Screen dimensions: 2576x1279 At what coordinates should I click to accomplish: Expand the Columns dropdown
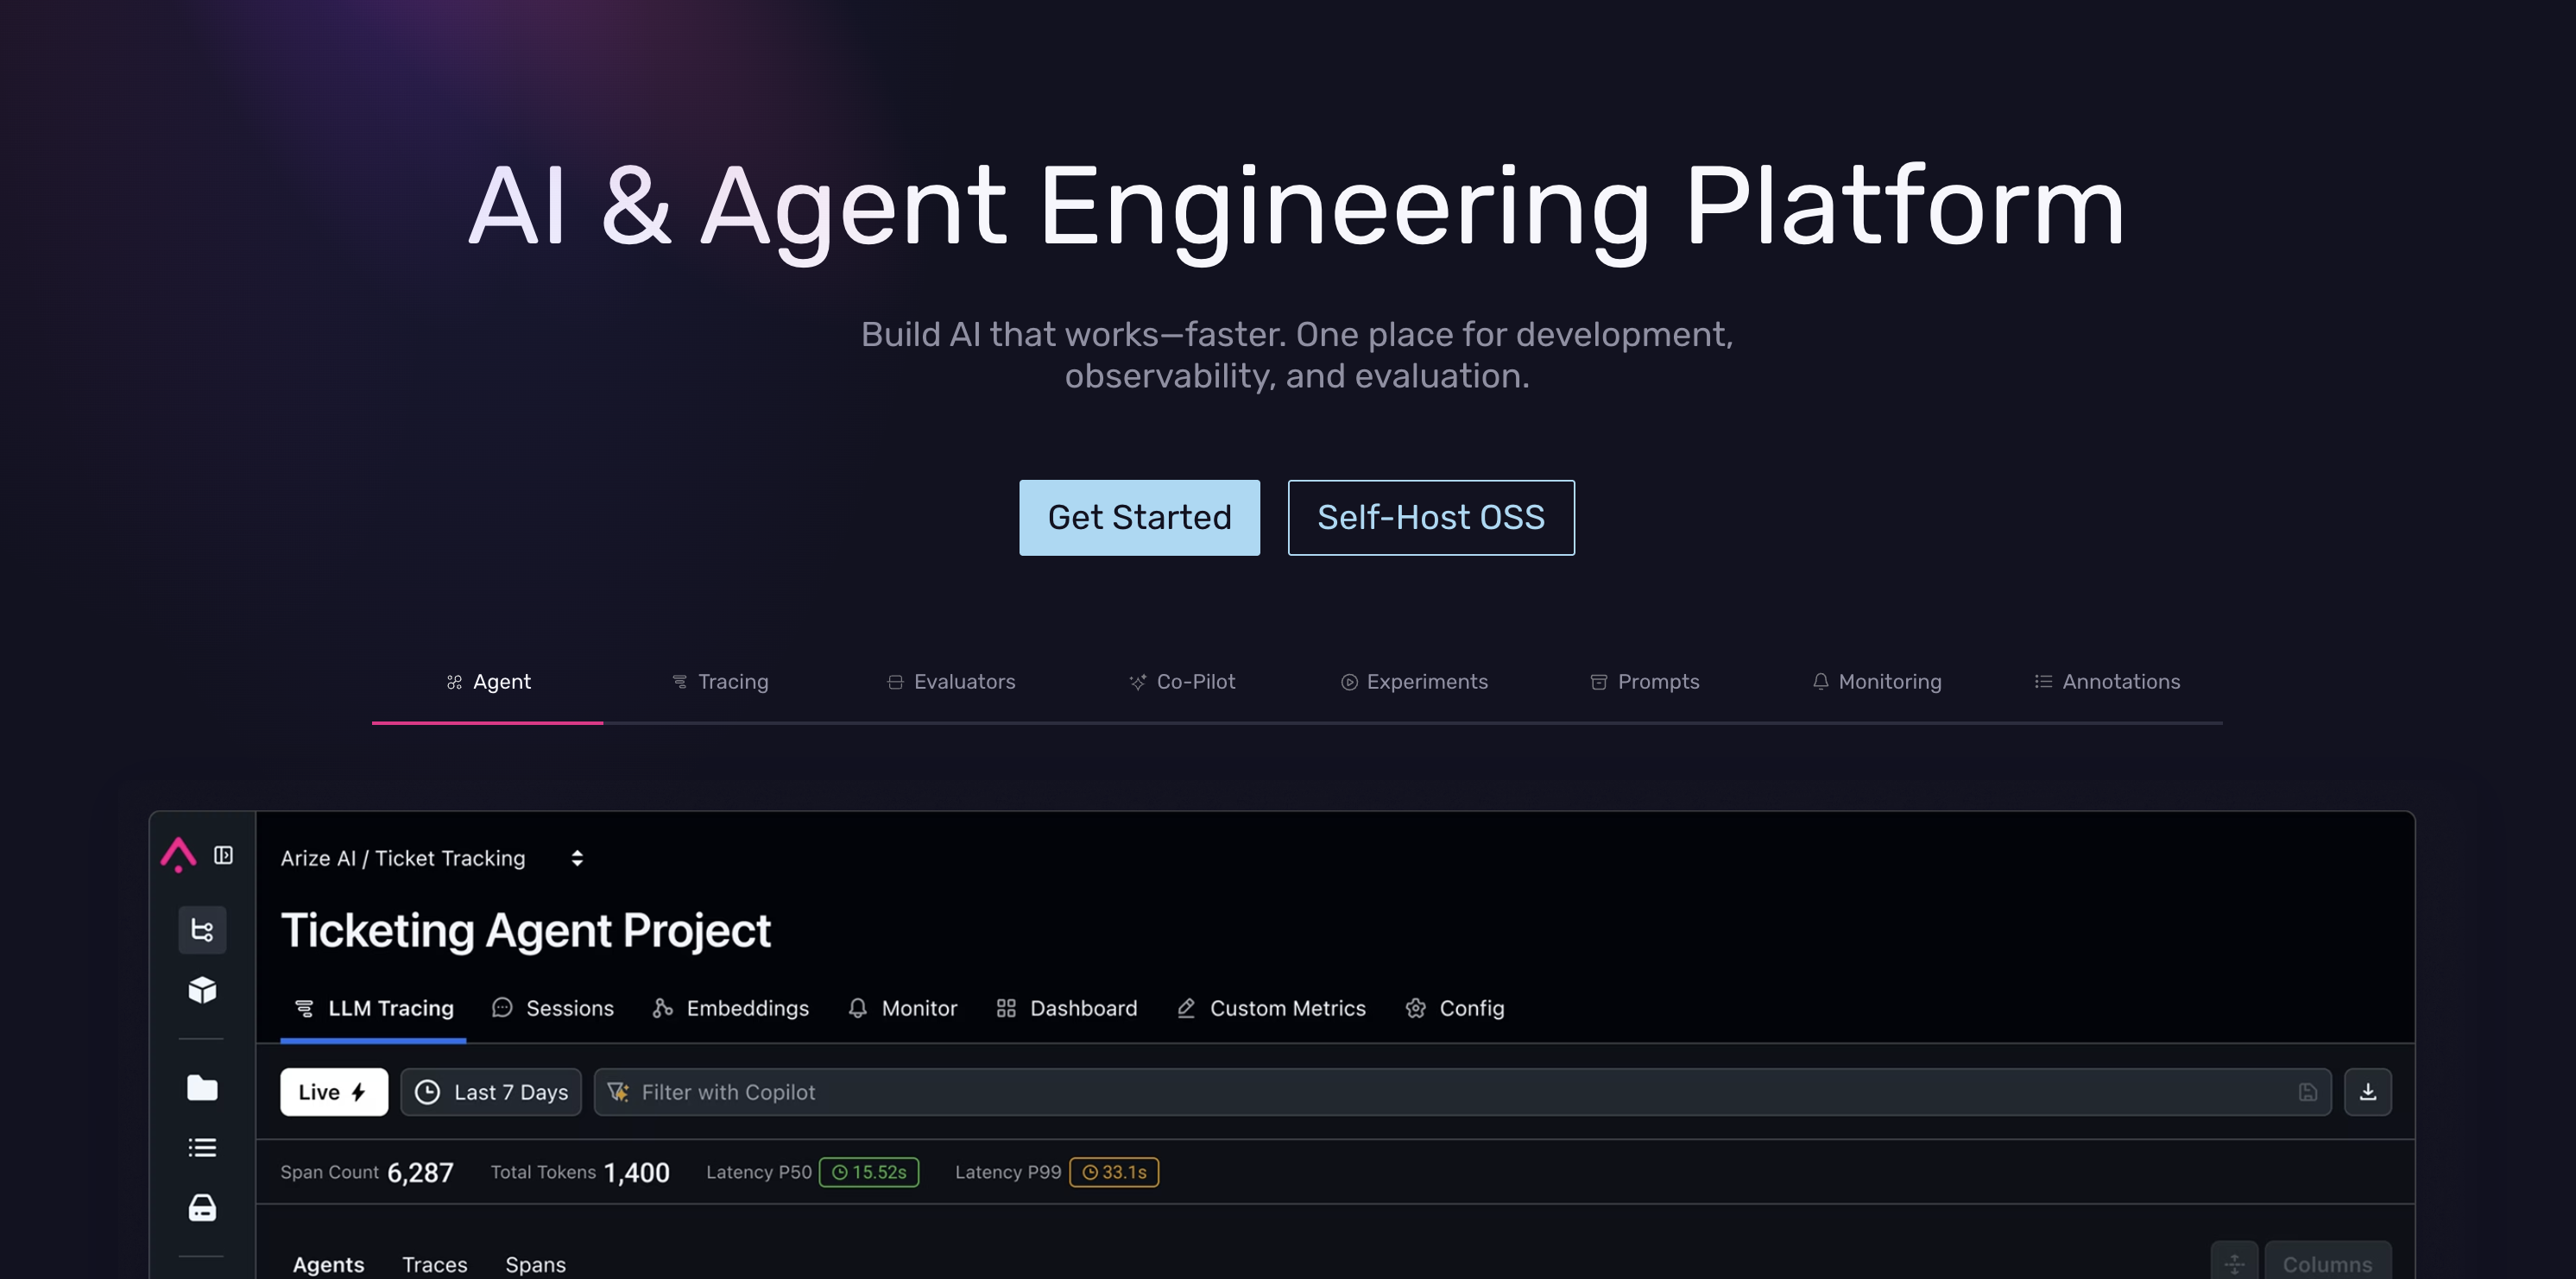point(2328,1263)
